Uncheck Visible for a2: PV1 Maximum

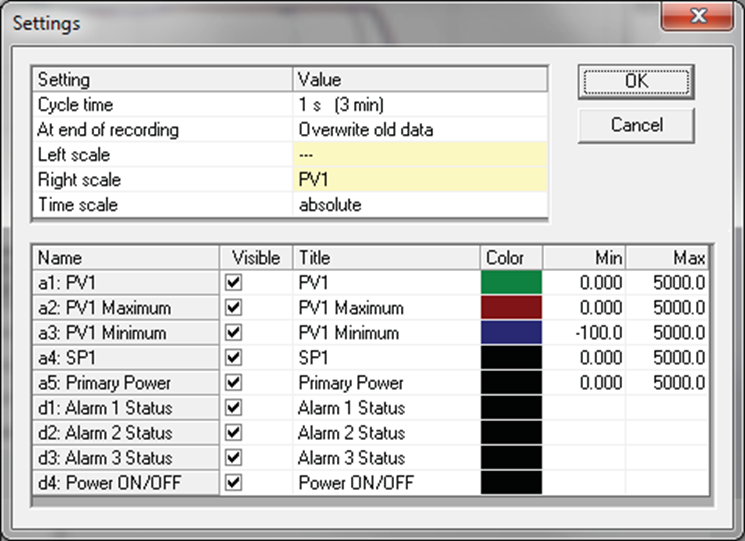coord(233,308)
